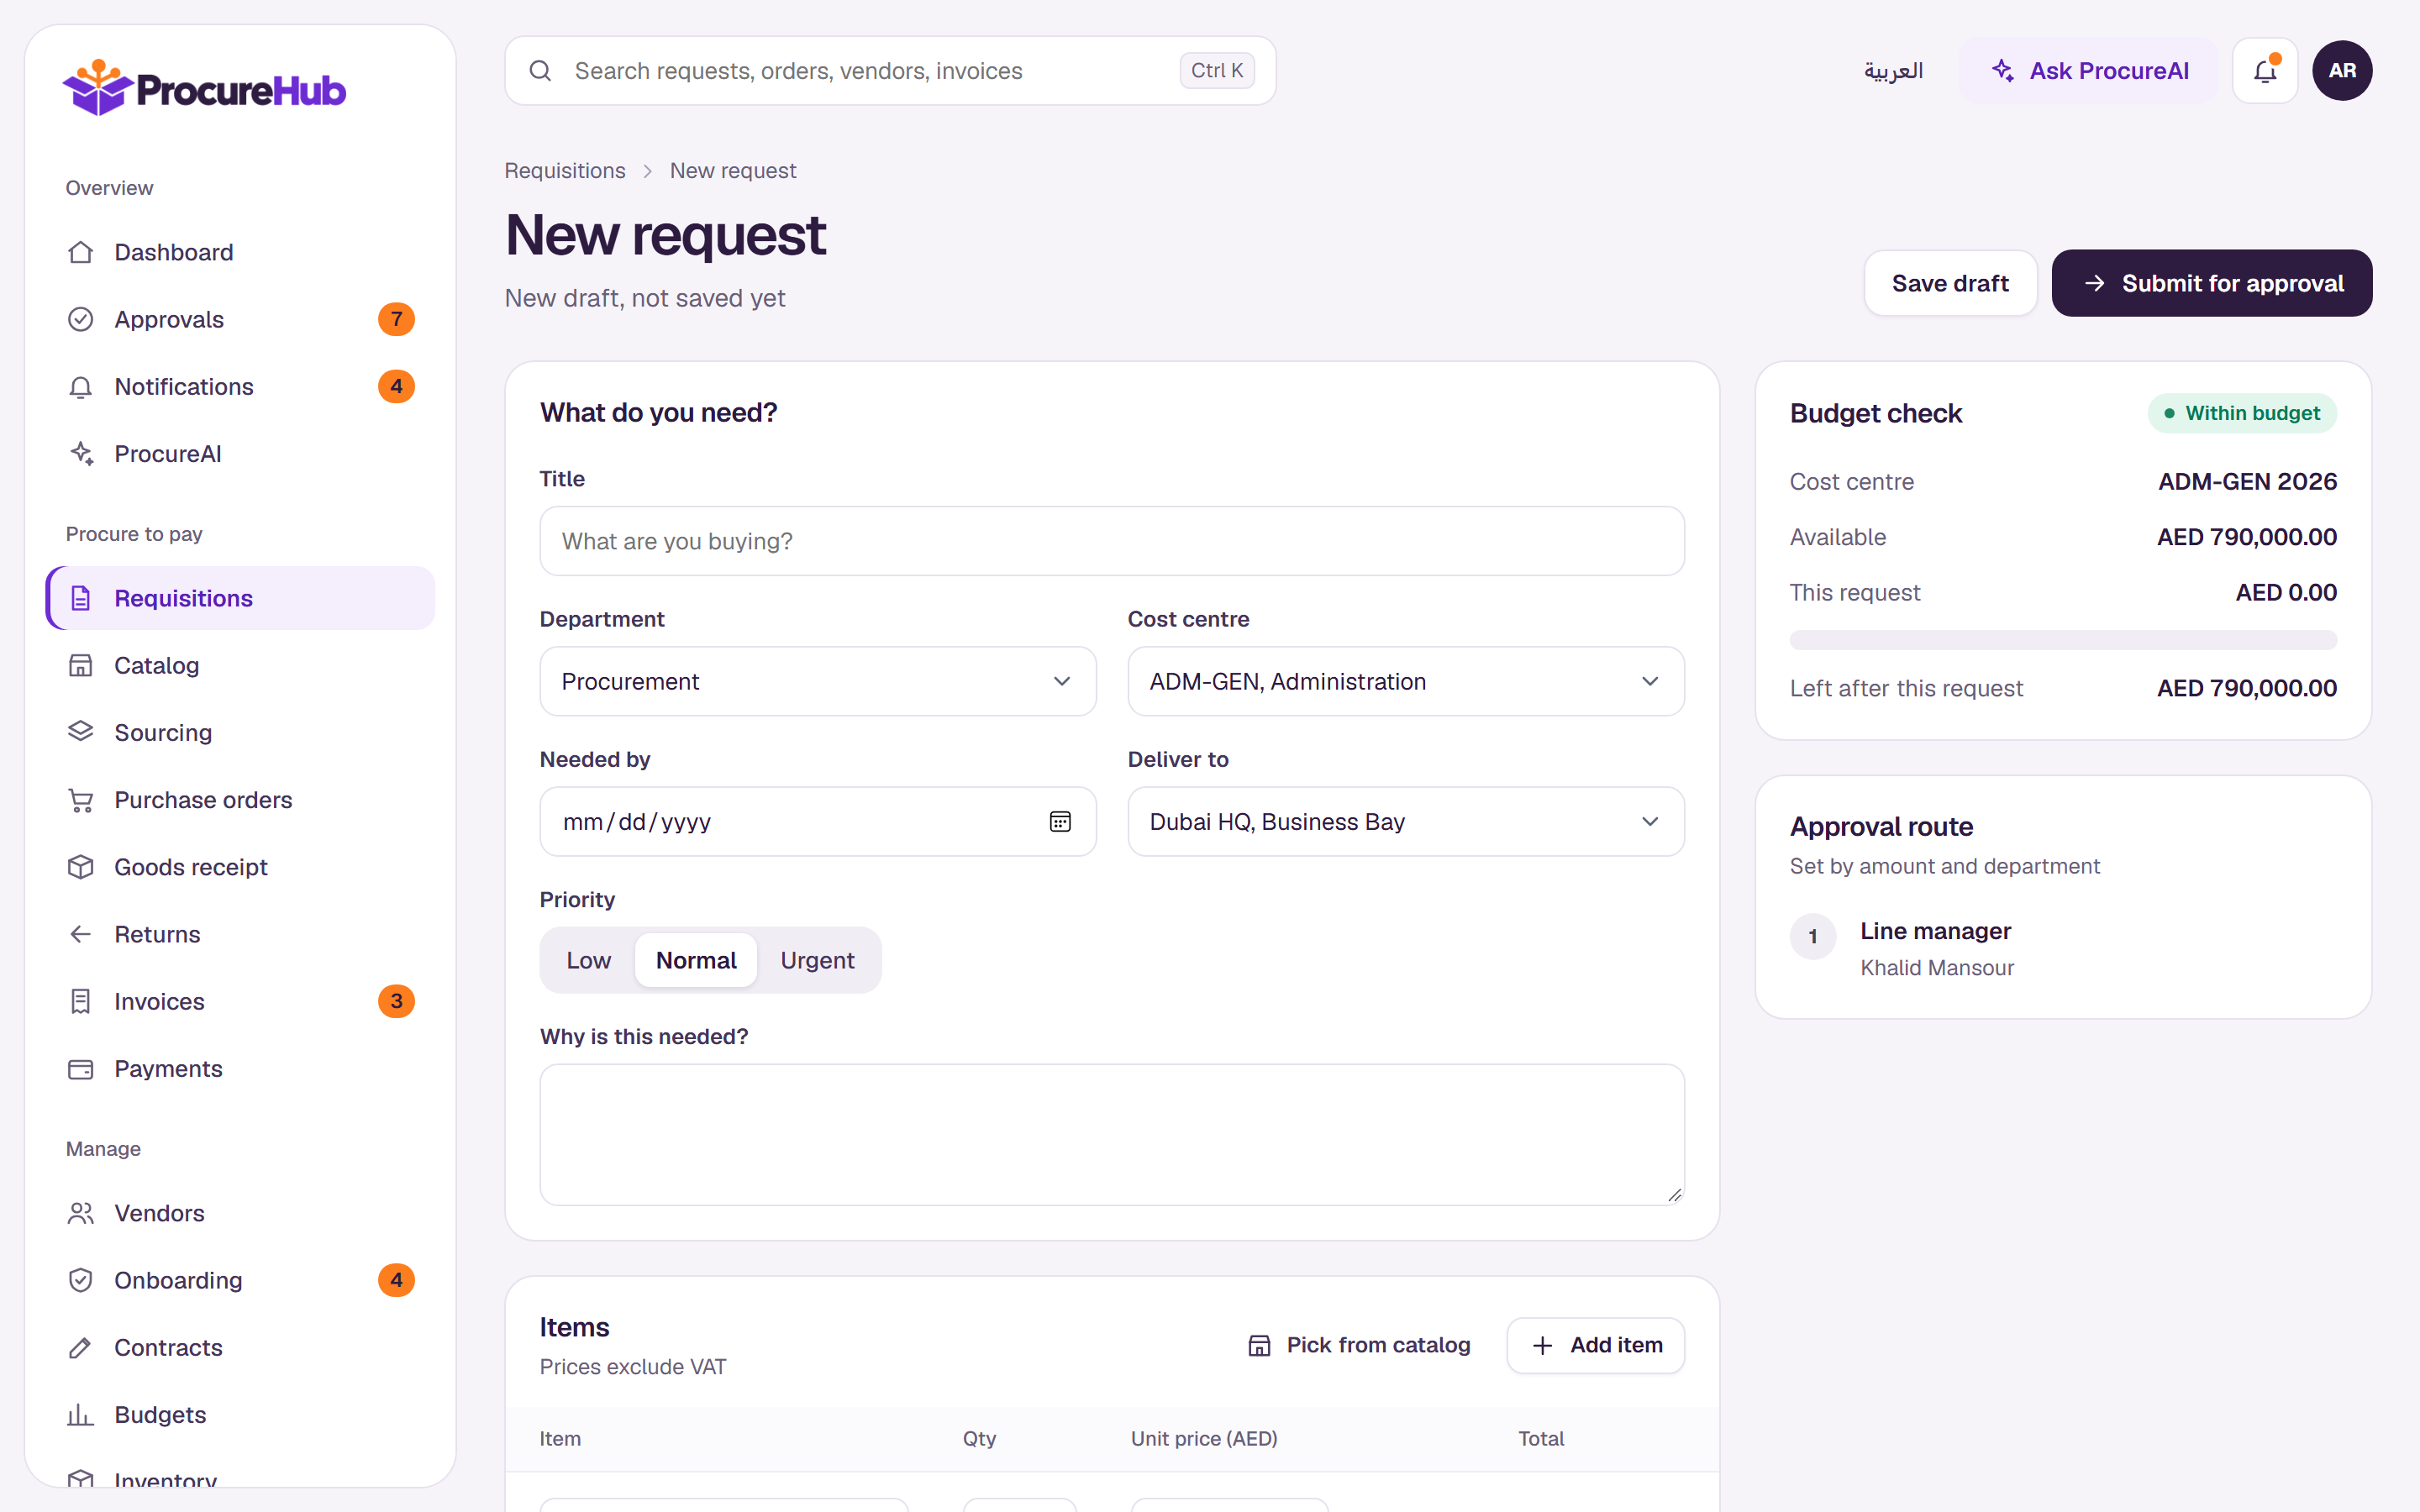Set priority to Urgent
The height and width of the screenshot is (1512, 2420).
click(817, 960)
